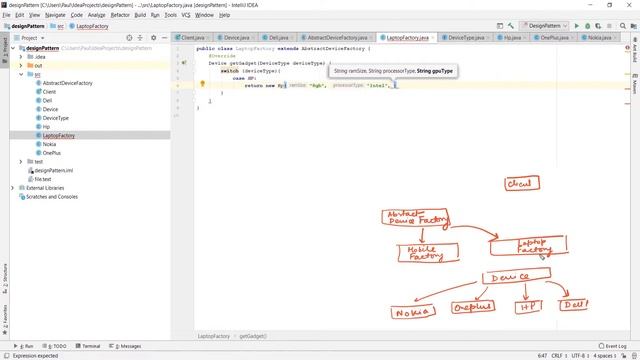This screenshot has width=640, height=360.
Task: Open the VCS menu
Action: click(186, 15)
